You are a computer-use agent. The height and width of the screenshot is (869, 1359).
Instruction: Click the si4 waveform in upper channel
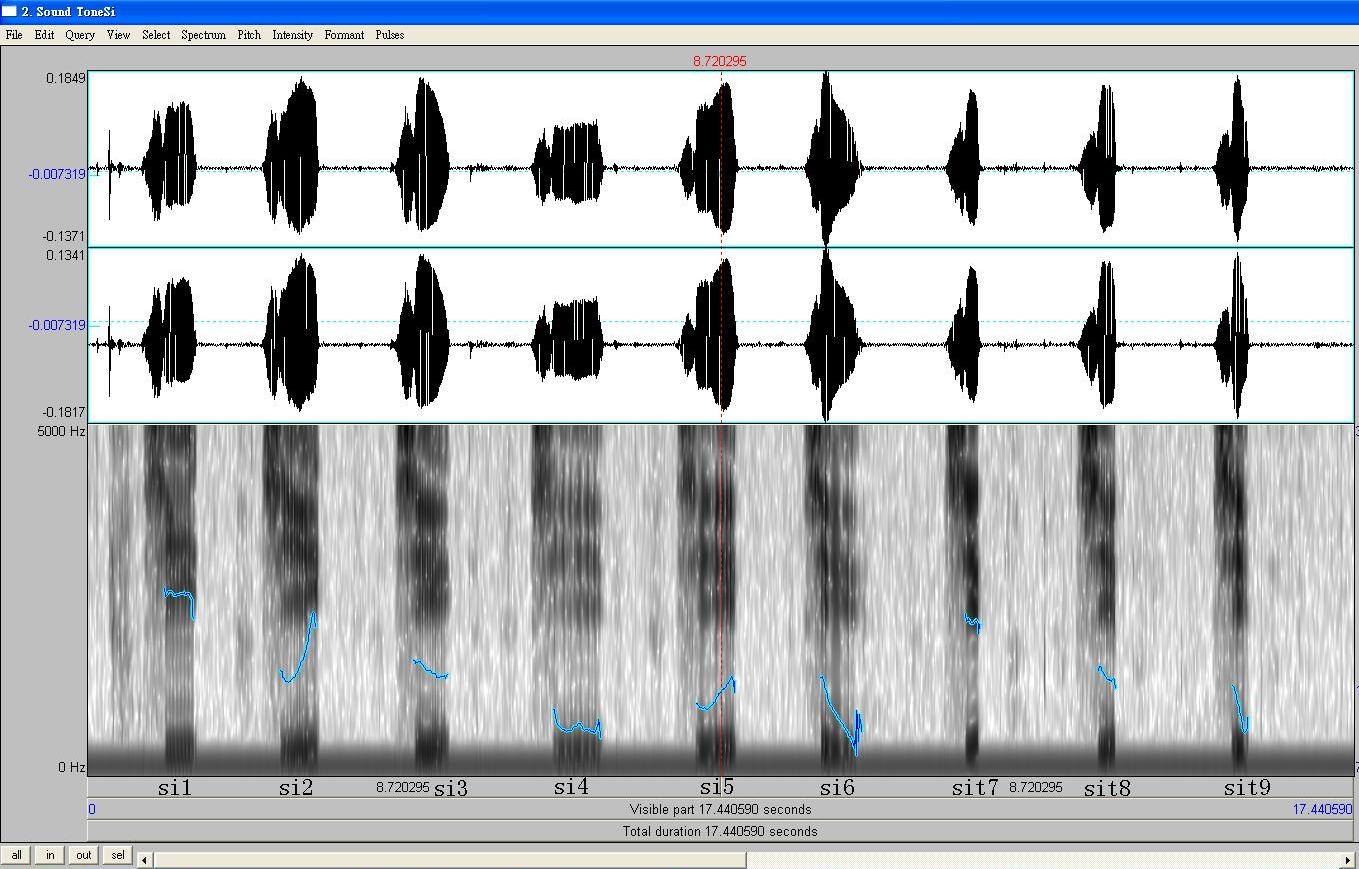pyautogui.click(x=567, y=163)
